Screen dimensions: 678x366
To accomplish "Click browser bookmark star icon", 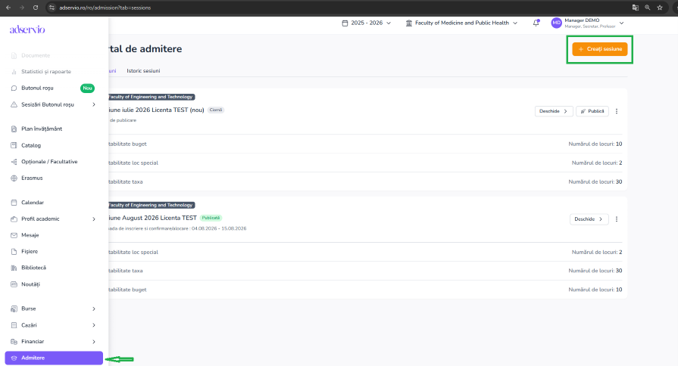I will pos(659,7).
